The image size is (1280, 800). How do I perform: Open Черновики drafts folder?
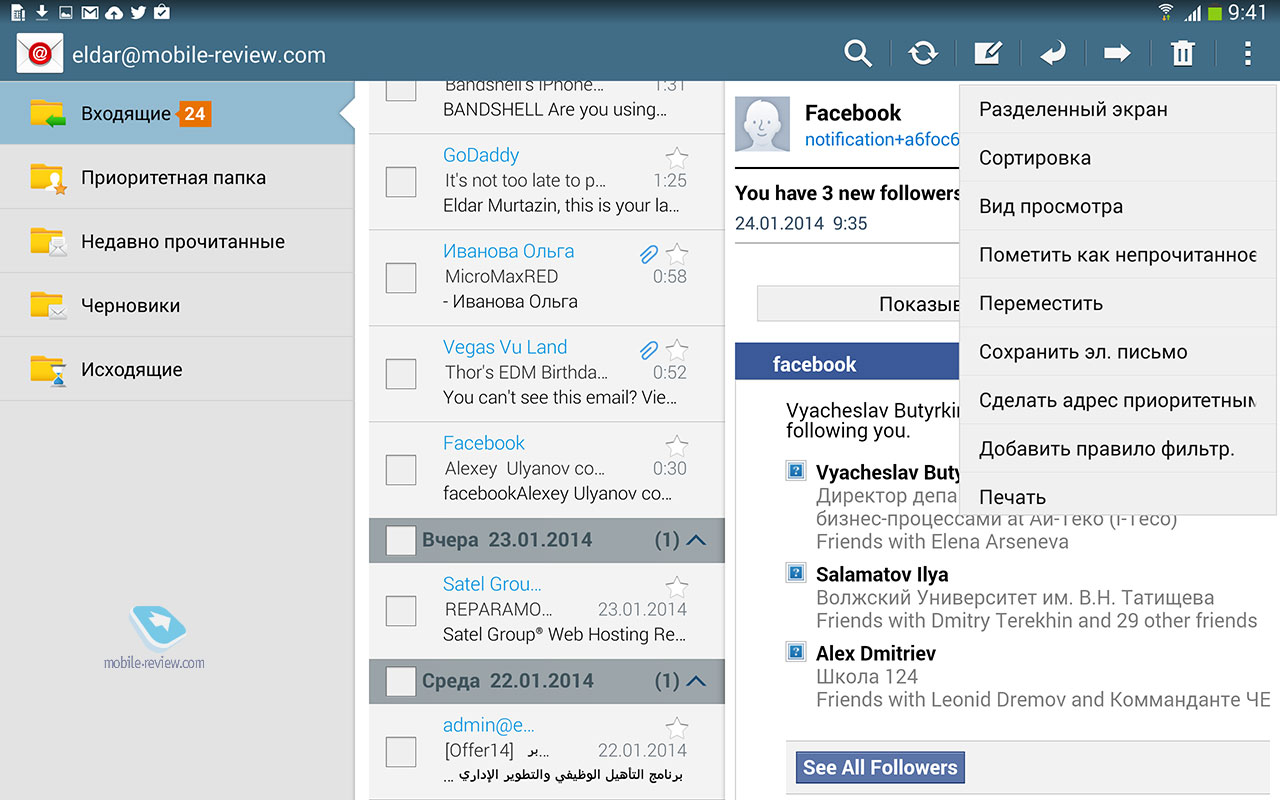pyautogui.click(x=177, y=305)
